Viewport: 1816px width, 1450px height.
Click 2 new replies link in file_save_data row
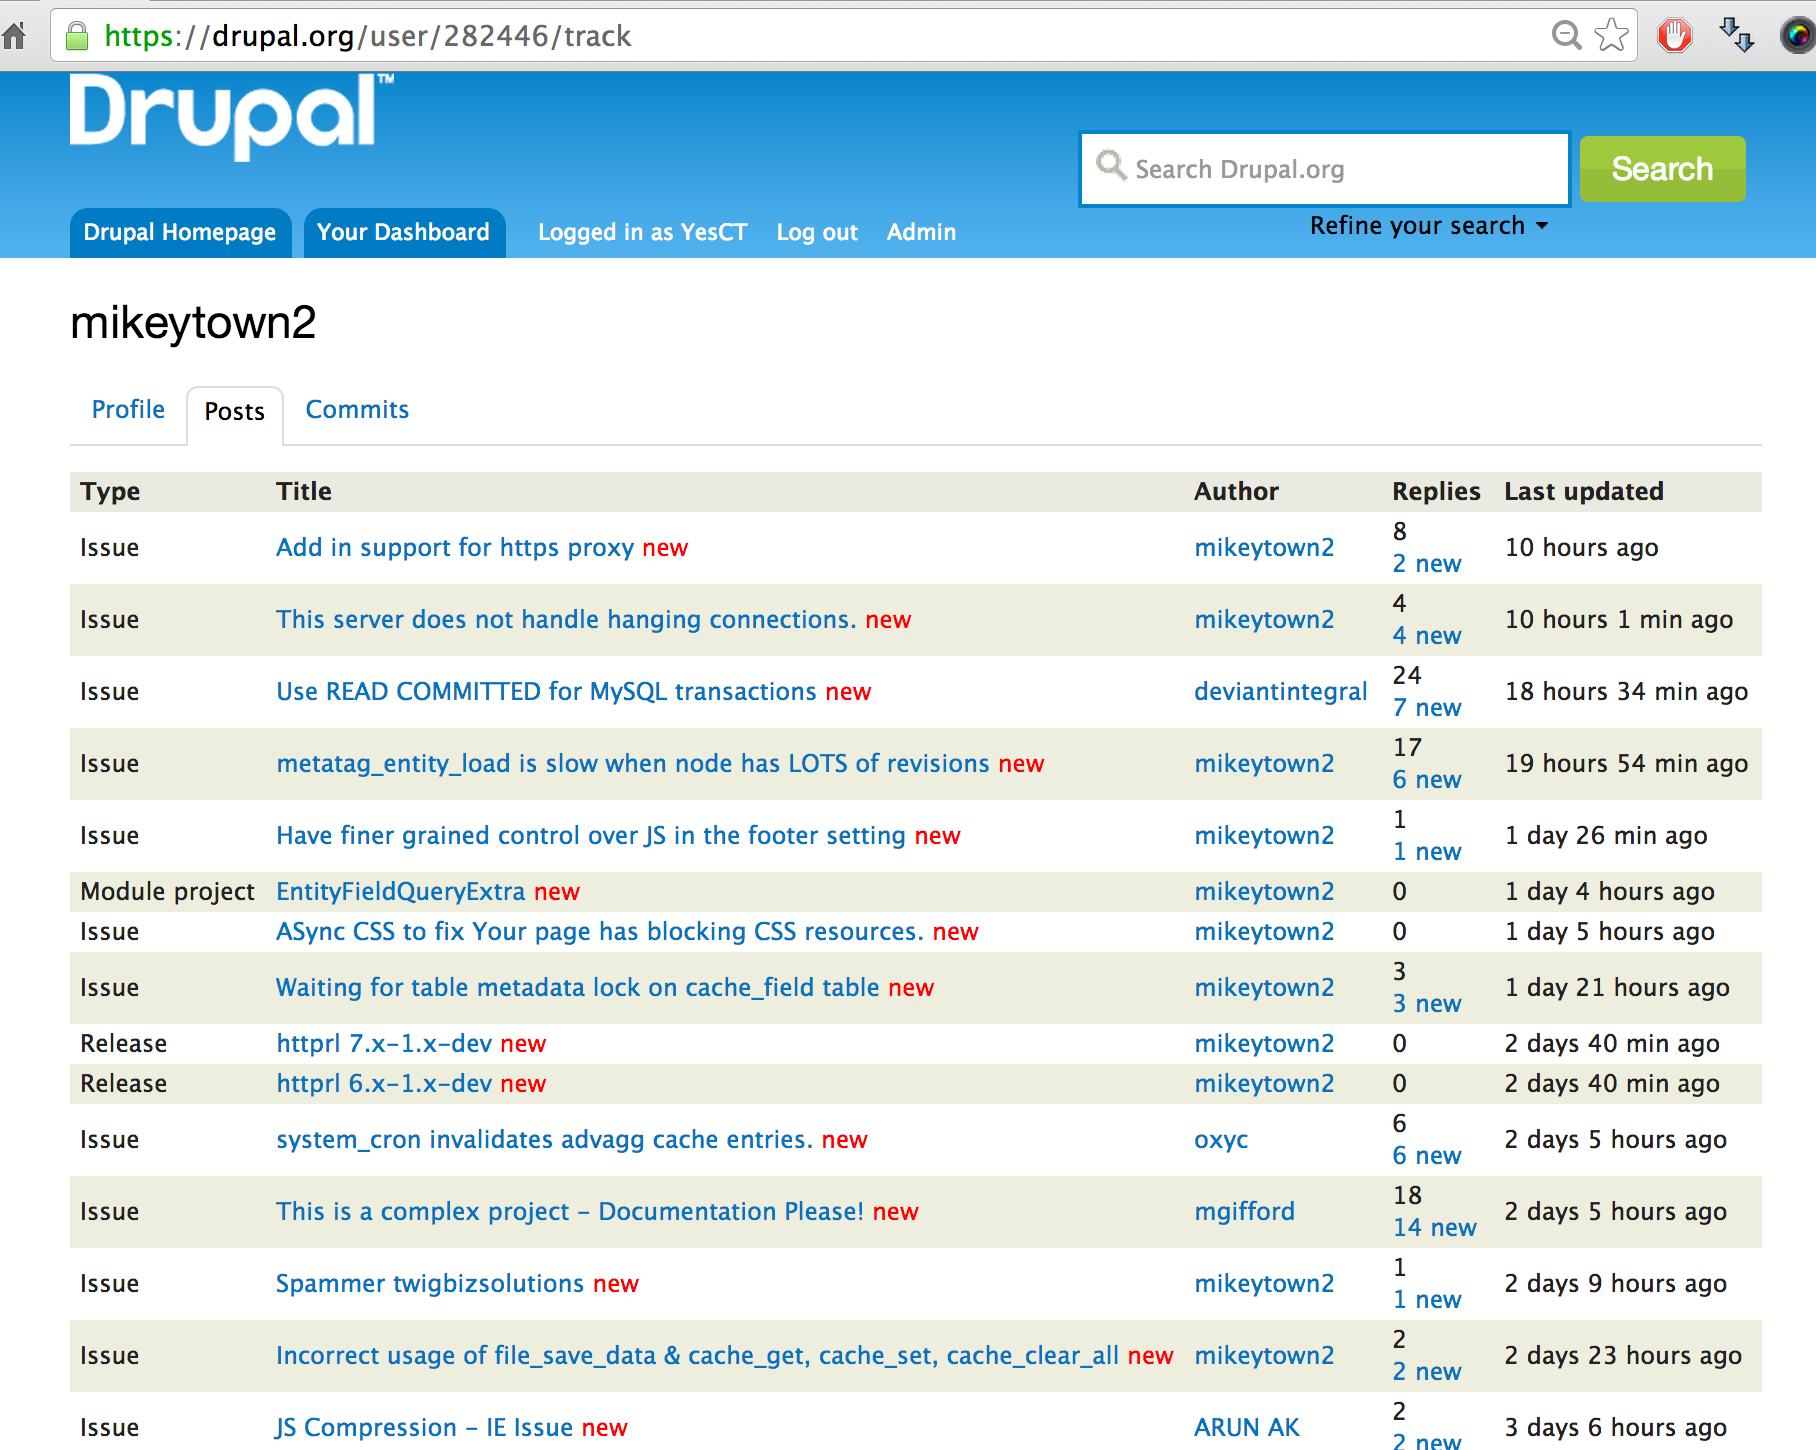pyautogui.click(x=1427, y=1372)
